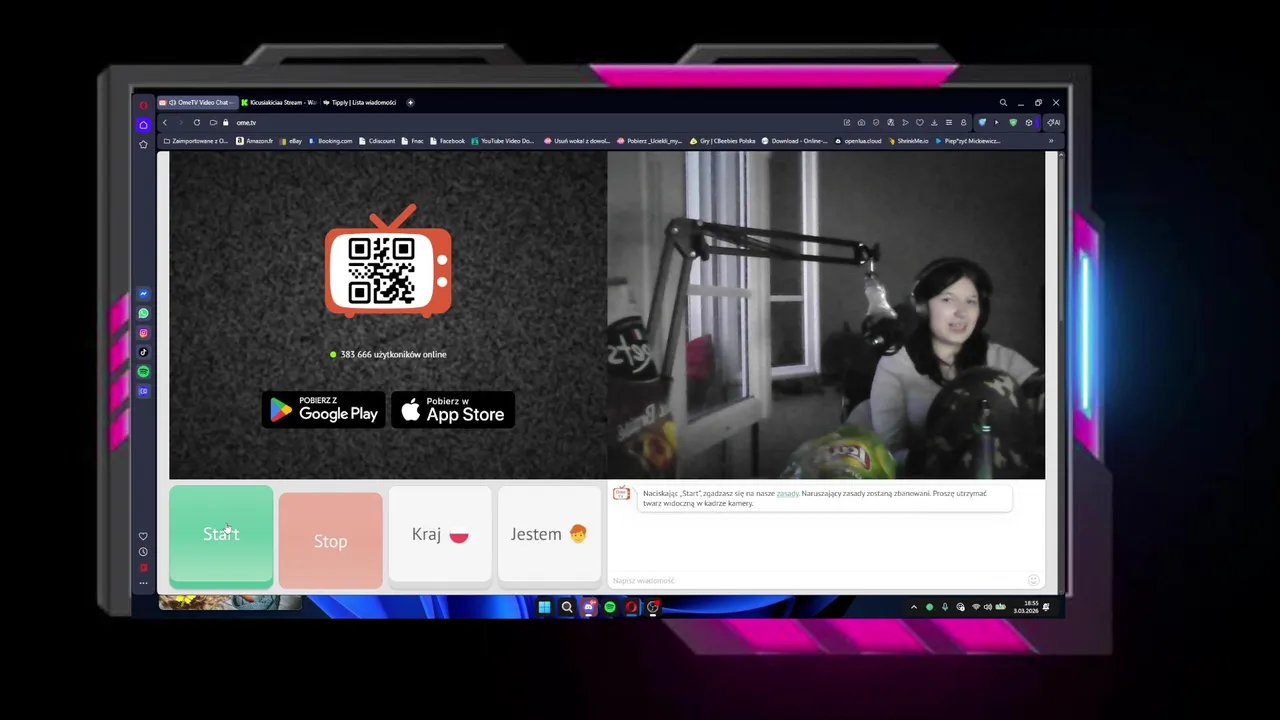Open the bookmarks star in Opera sidebar
The image size is (1280, 720).
(143, 144)
